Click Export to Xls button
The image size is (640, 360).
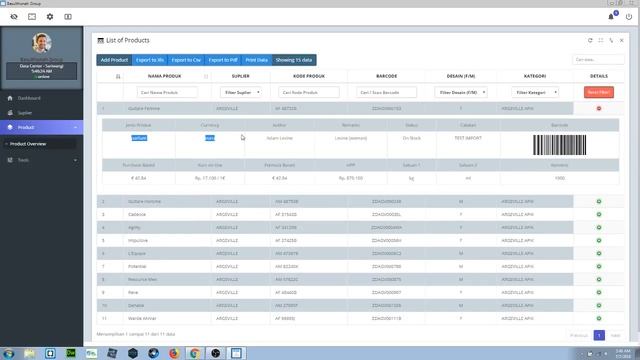pyautogui.click(x=150, y=60)
